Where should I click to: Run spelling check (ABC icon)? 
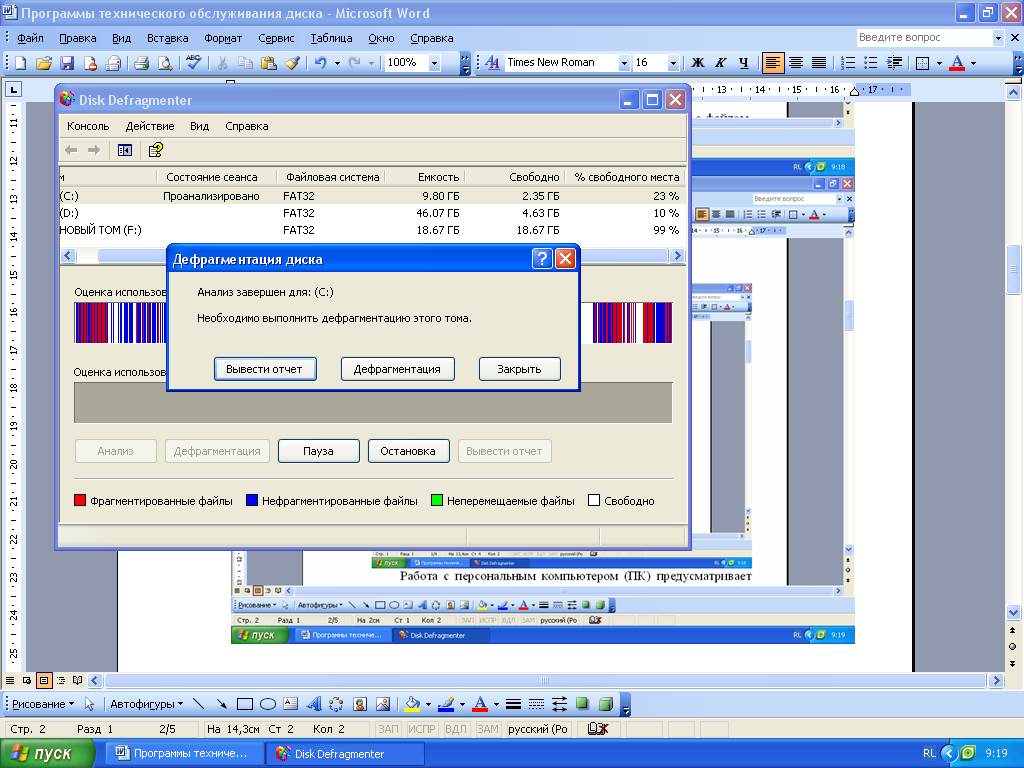(x=193, y=63)
